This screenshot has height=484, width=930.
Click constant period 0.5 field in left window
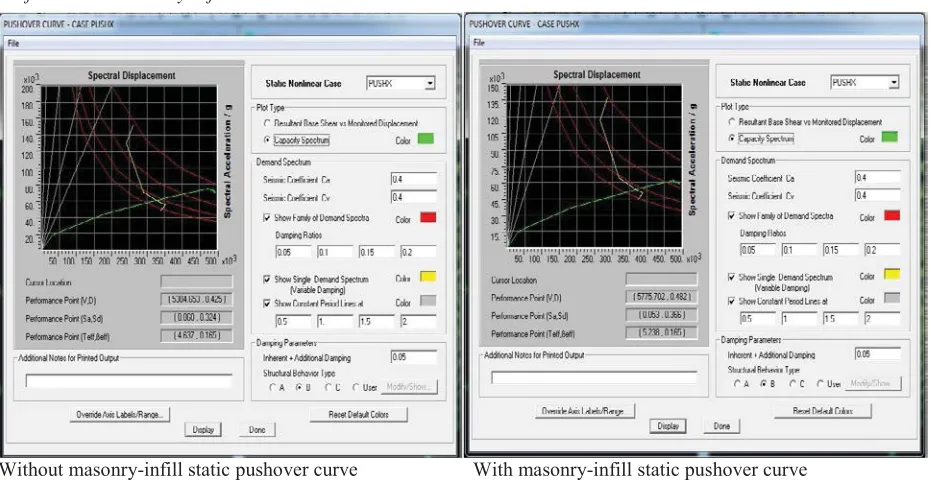[x=294, y=321]
